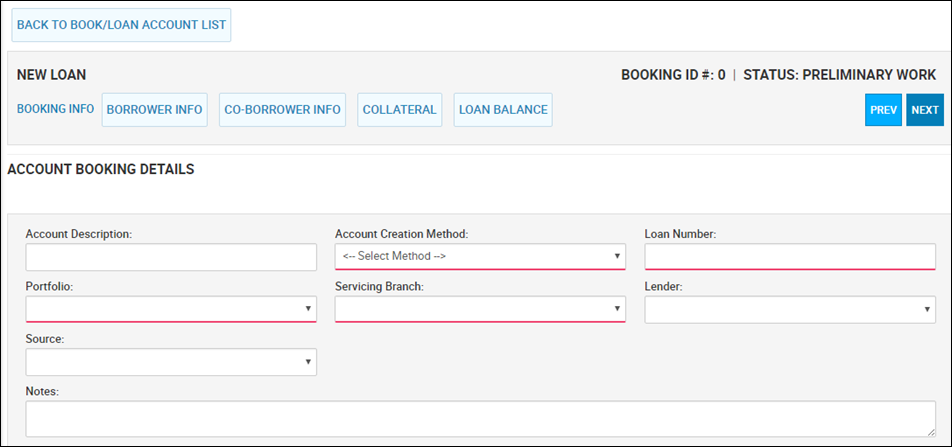Image resolution: width=952 pixels, height=447 pixels.
Task: Open the Account Creation Method dropdown
Action: point(480,256)
